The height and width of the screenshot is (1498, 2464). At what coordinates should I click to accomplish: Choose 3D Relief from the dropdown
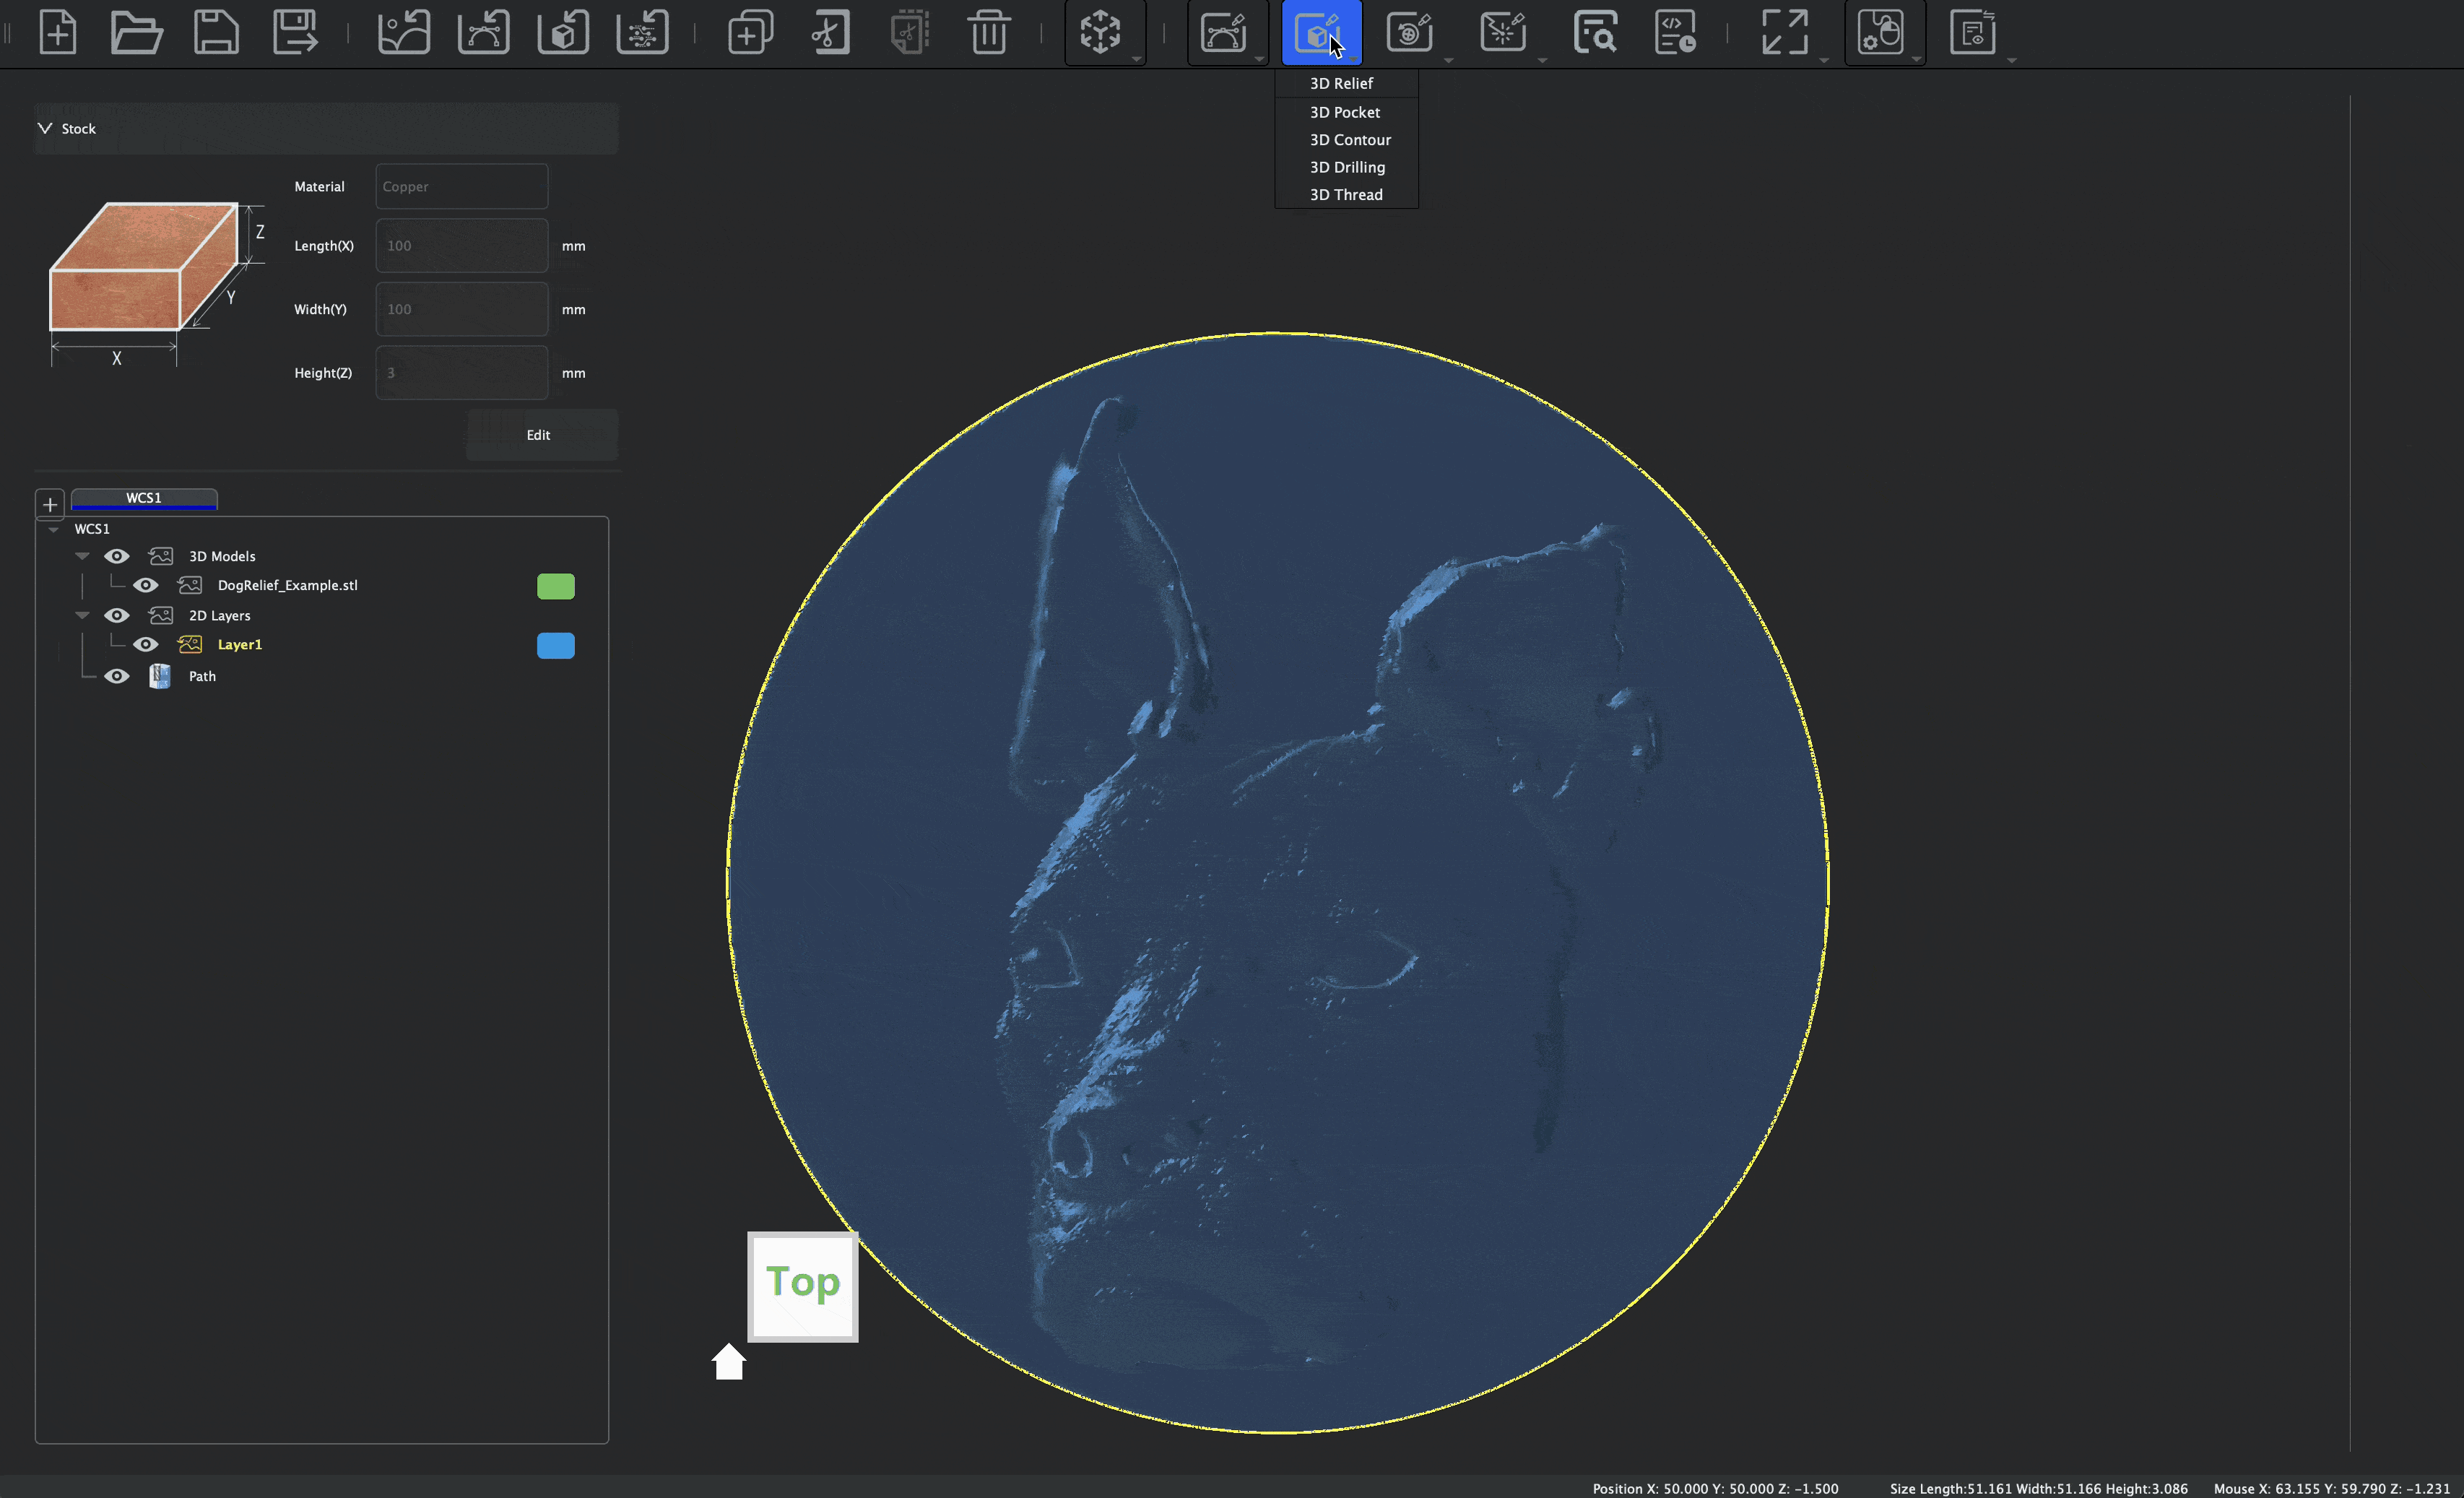click(1341, 83)
